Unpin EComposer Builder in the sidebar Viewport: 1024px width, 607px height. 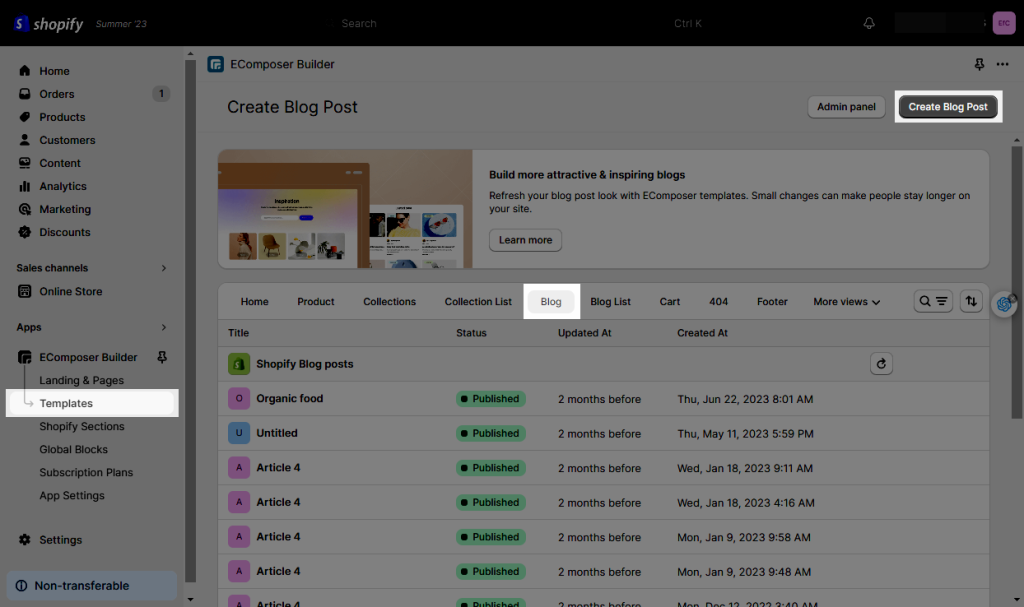coord(162,357)
